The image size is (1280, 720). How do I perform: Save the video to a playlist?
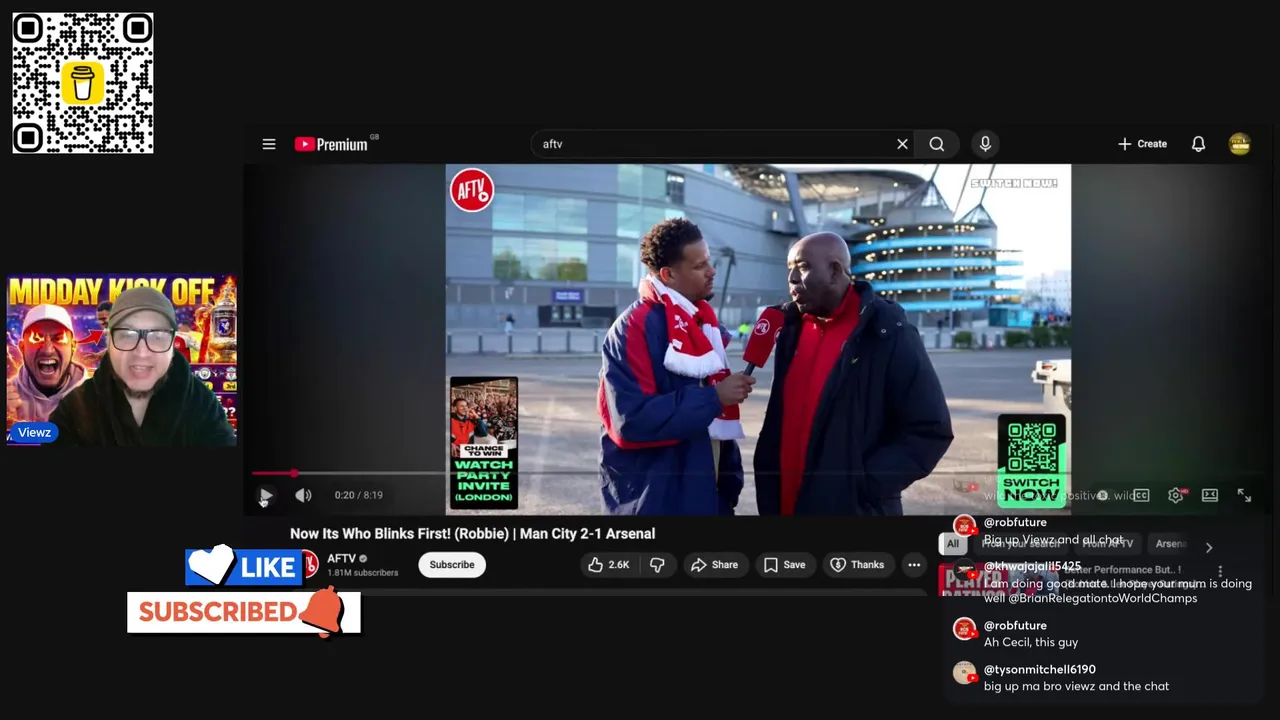784,565
